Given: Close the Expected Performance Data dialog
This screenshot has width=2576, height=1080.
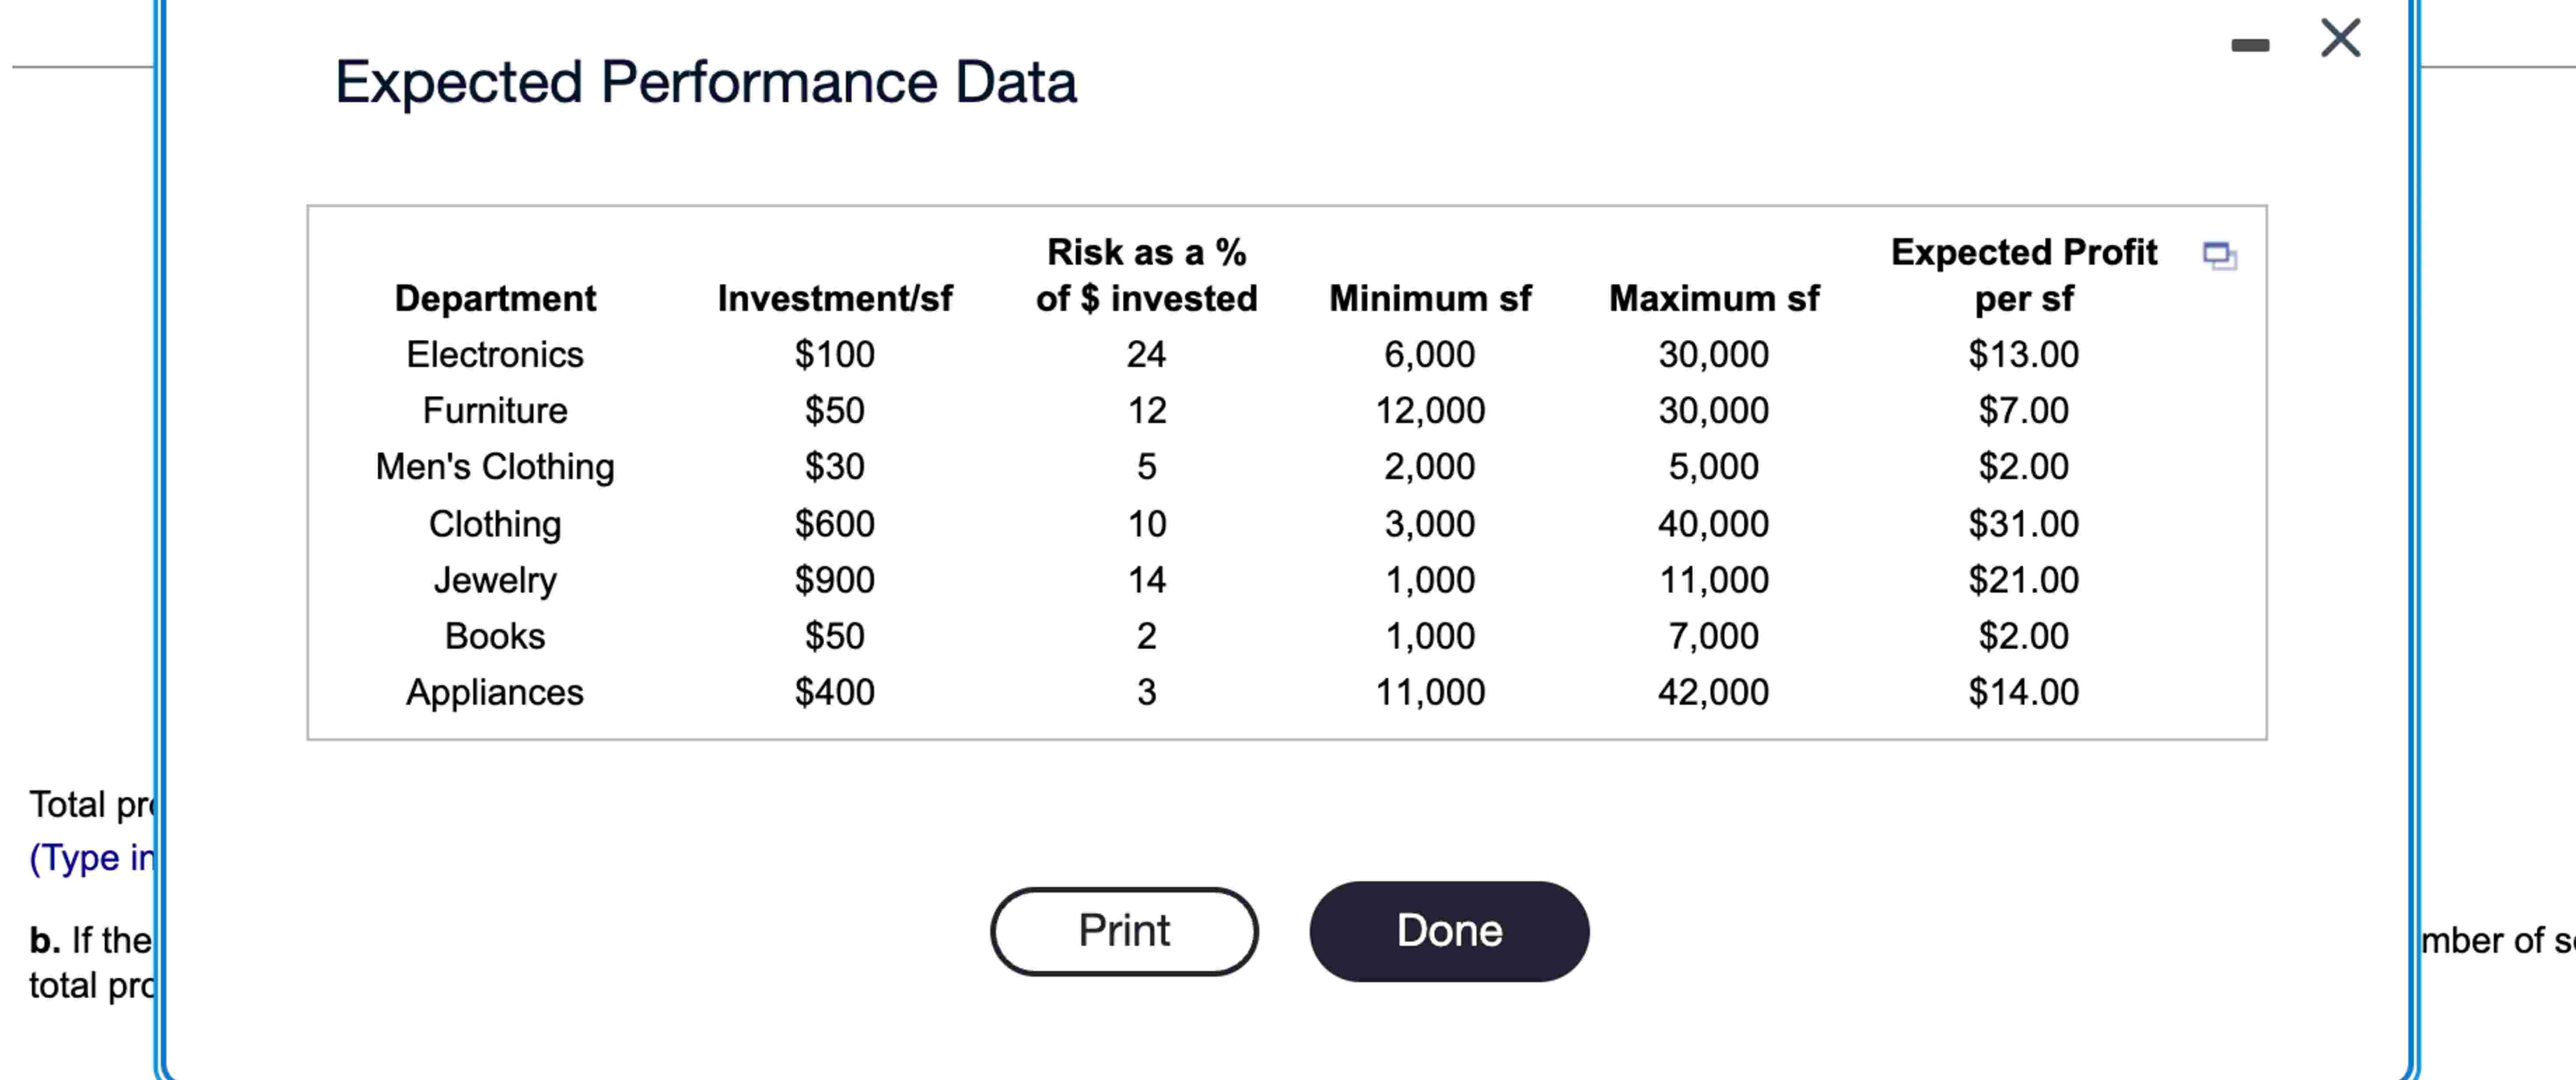Looking at the screenshot, I should point(2340,39).
